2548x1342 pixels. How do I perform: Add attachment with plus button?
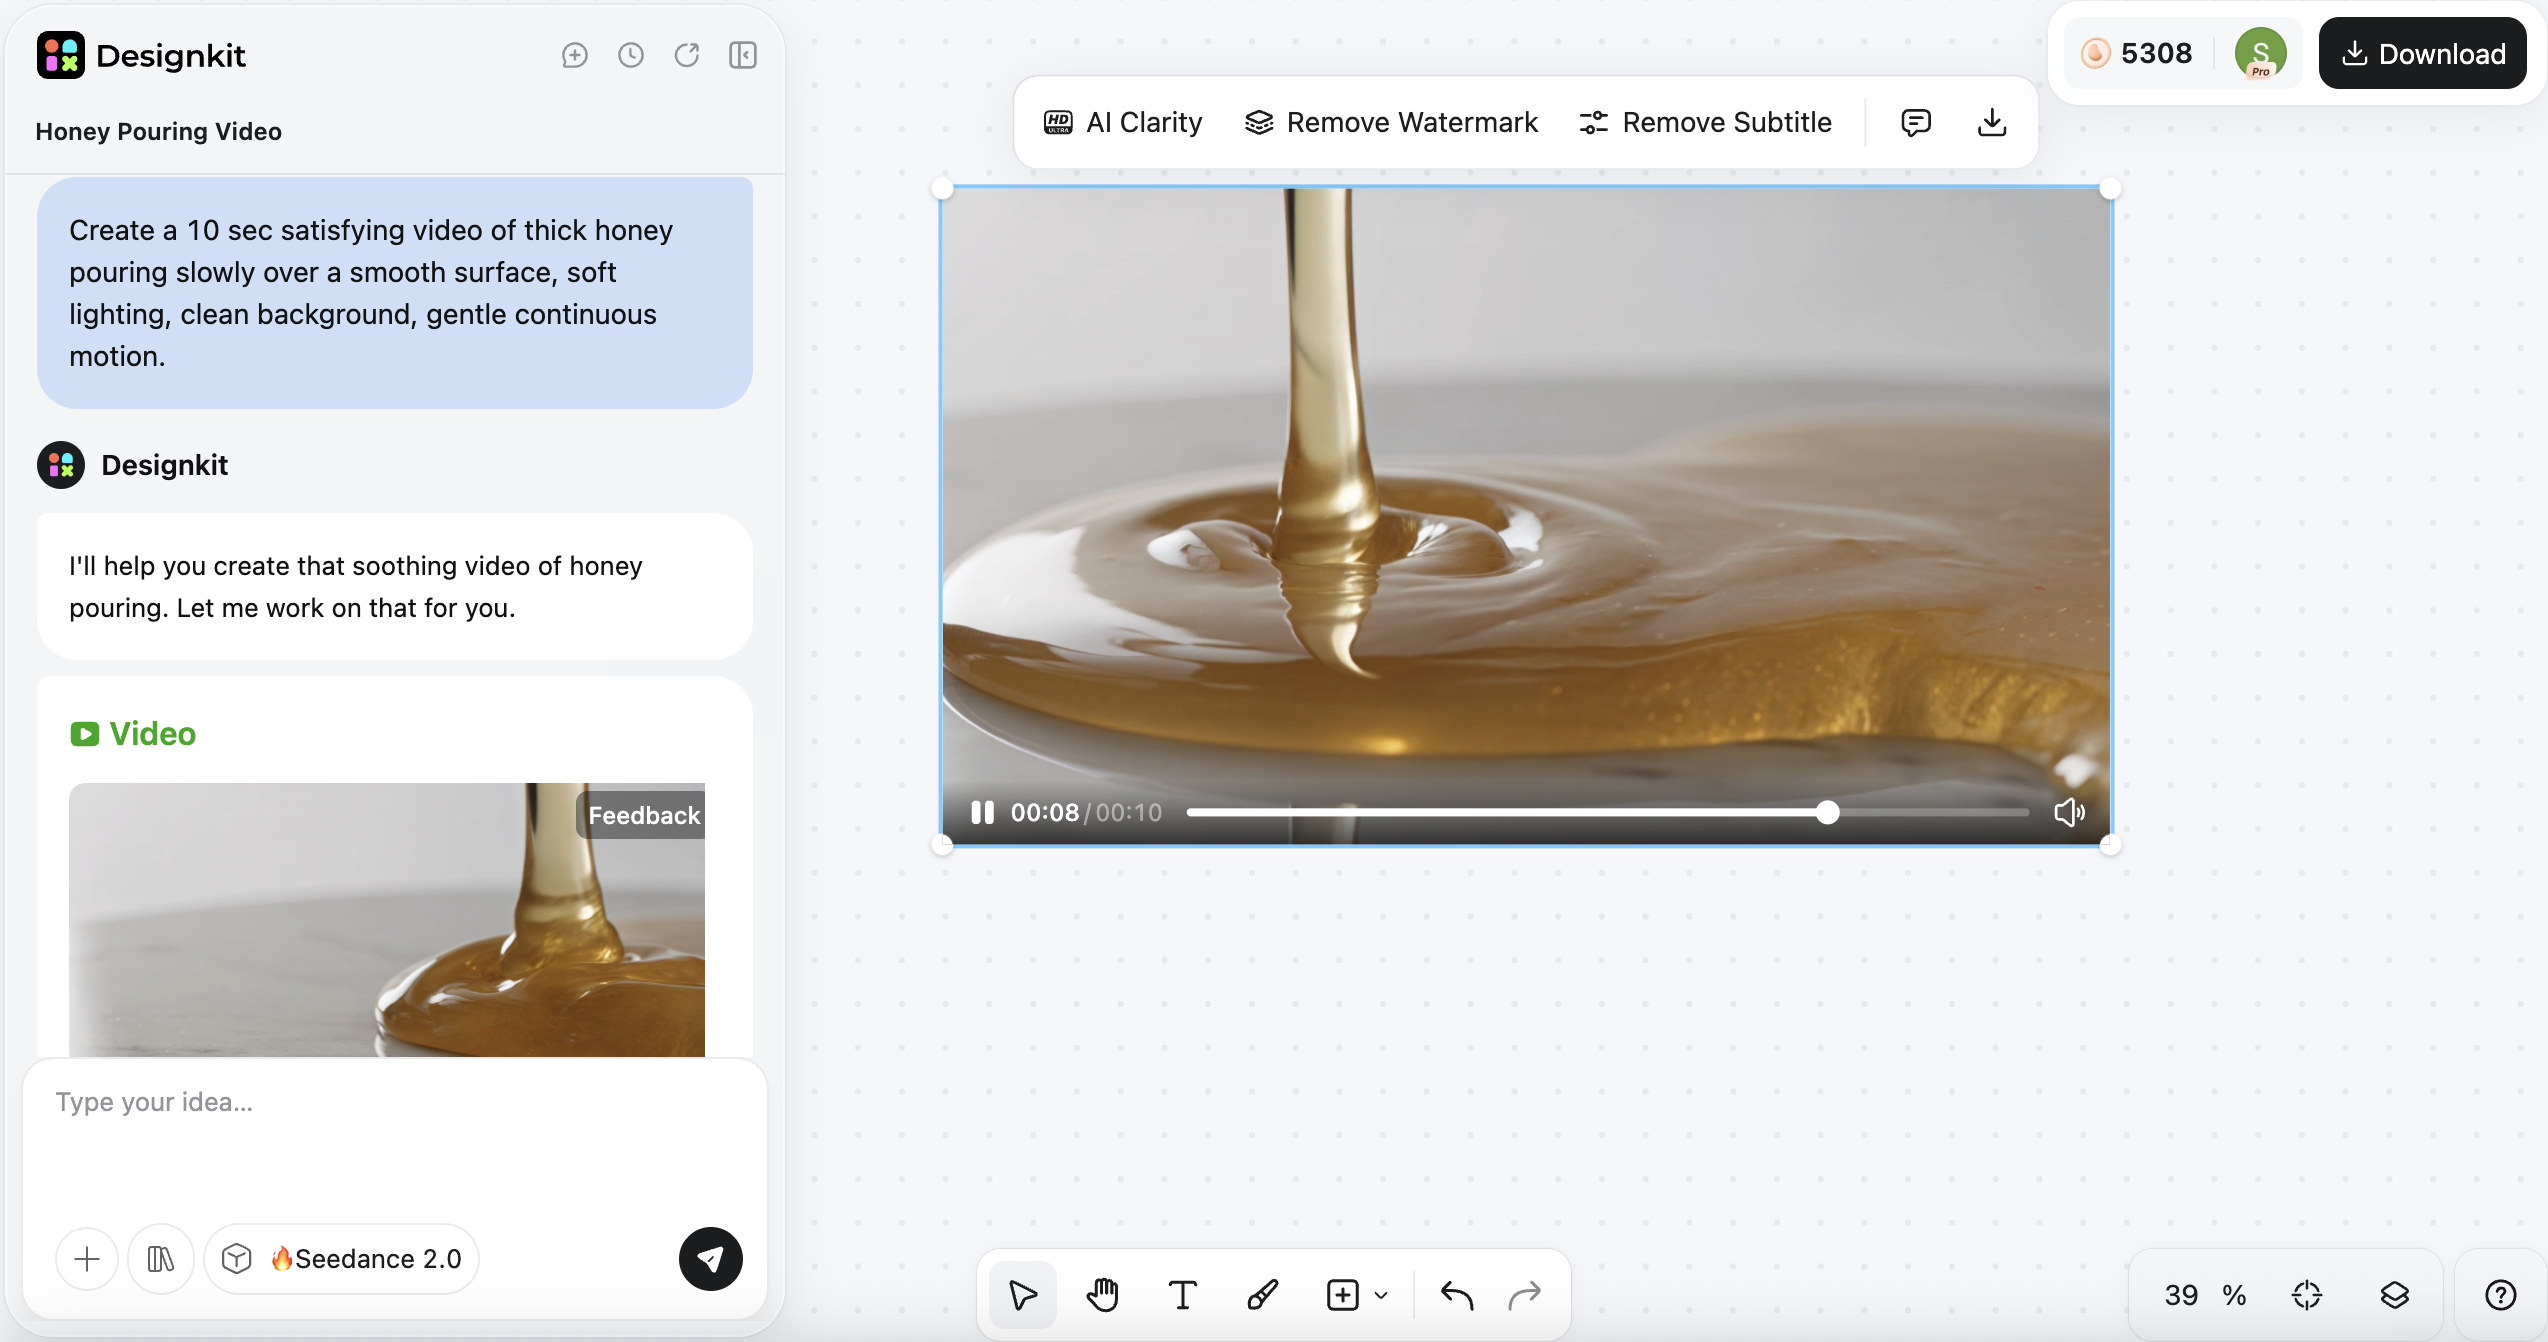point(87,1258)
